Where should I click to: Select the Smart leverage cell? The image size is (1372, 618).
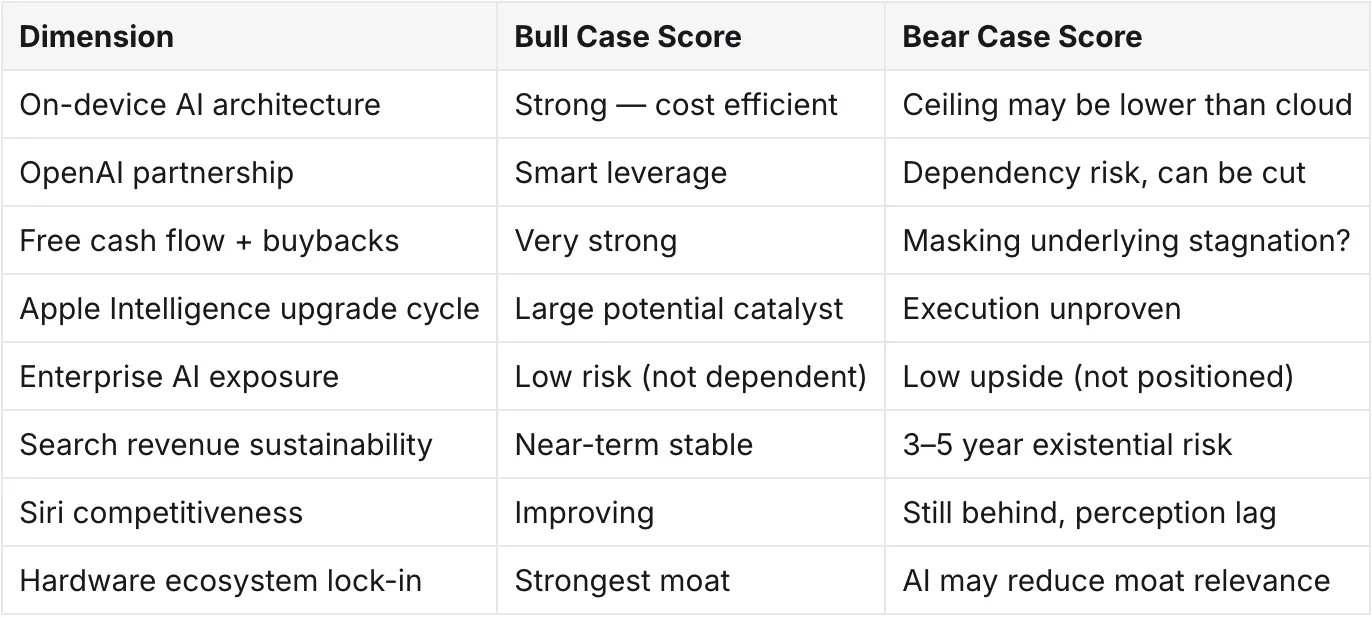[691, 172]
